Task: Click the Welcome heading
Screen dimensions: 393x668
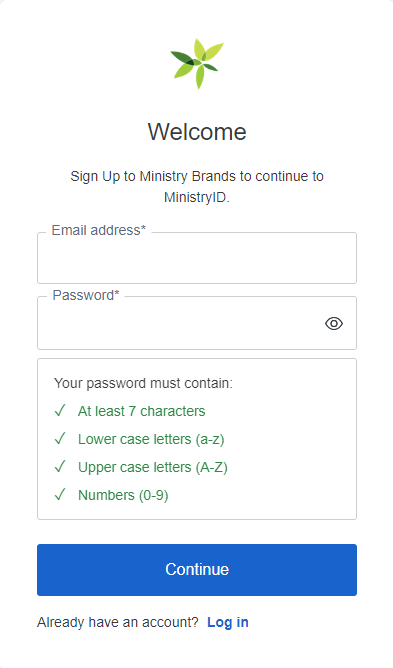Action: click(197, 132)
